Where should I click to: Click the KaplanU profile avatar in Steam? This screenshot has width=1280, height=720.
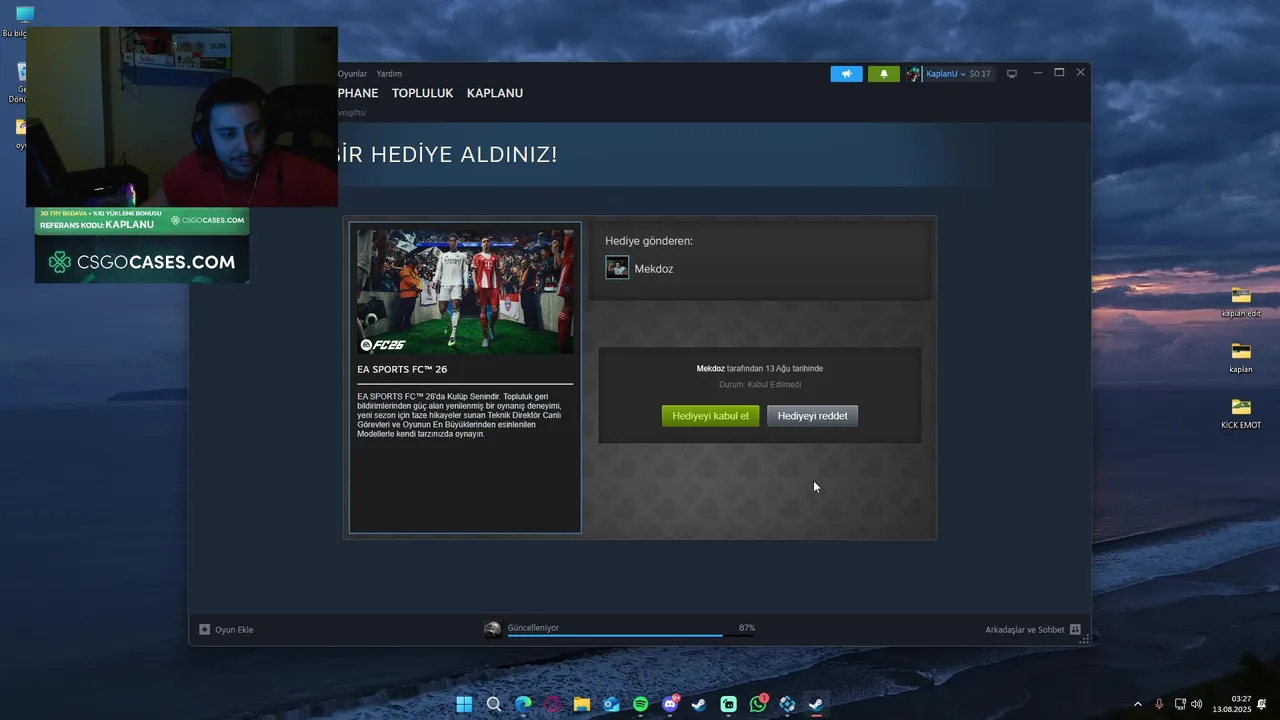coord(914,74)
